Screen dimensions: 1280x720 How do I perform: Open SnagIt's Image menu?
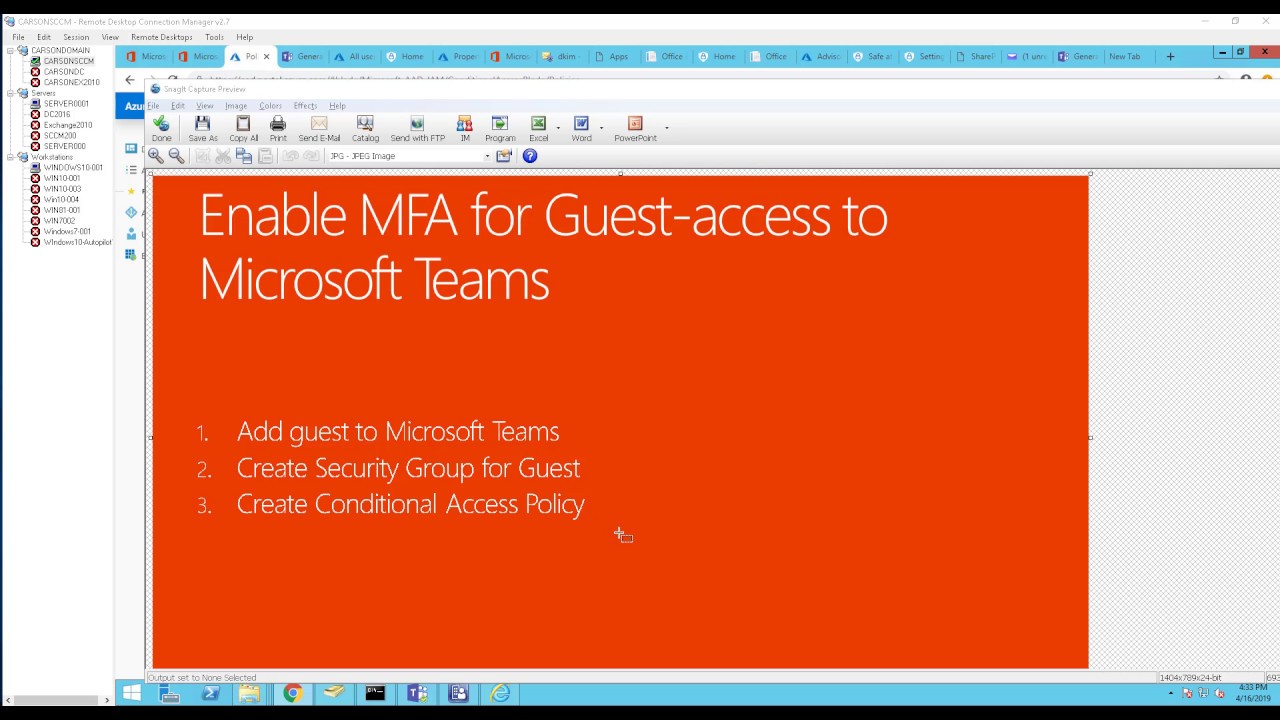coord(236,106)
